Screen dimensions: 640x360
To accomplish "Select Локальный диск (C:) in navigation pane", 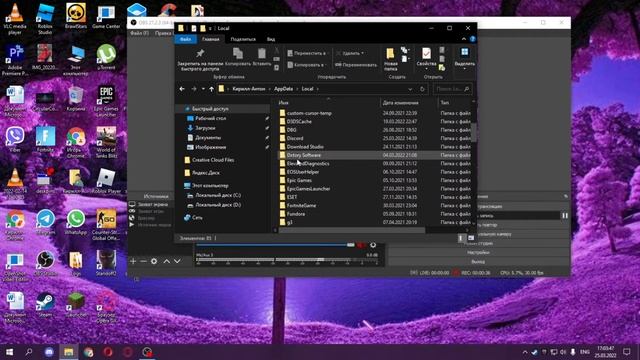I will click(218, 195).
